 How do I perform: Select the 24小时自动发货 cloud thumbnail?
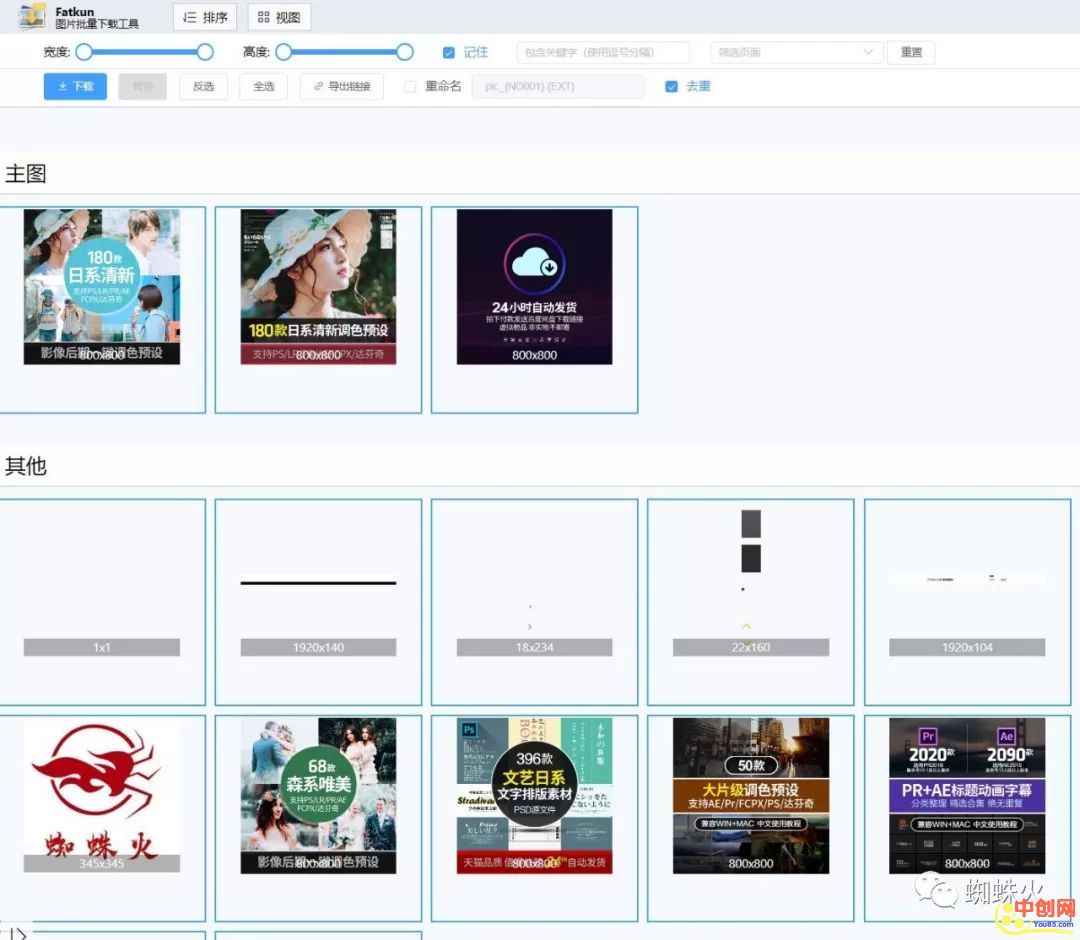(x=534, y=287)
